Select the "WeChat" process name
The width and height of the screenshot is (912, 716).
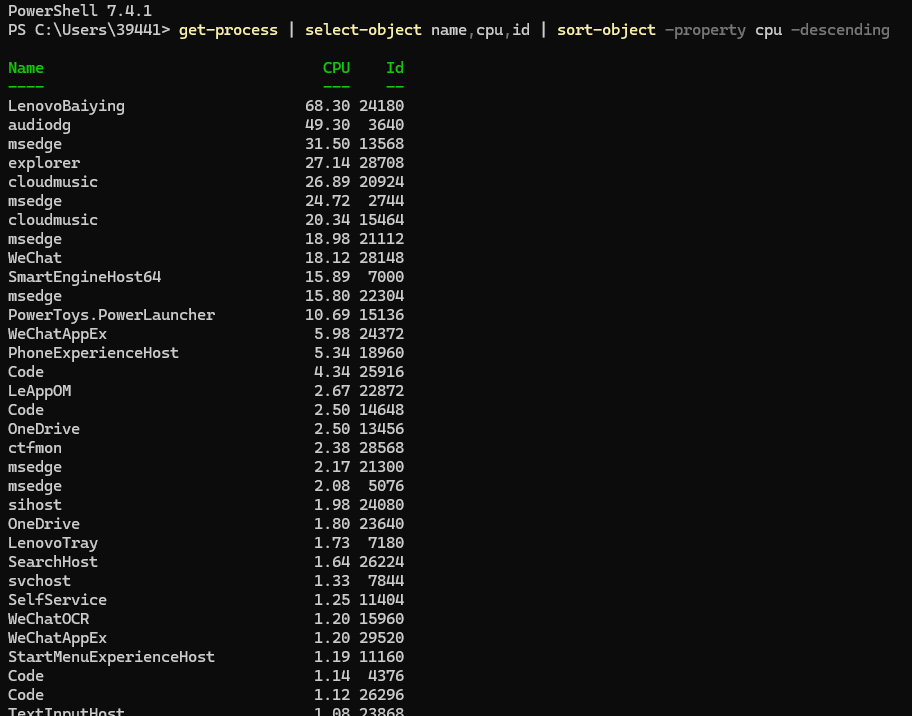[x=35, y=258]
